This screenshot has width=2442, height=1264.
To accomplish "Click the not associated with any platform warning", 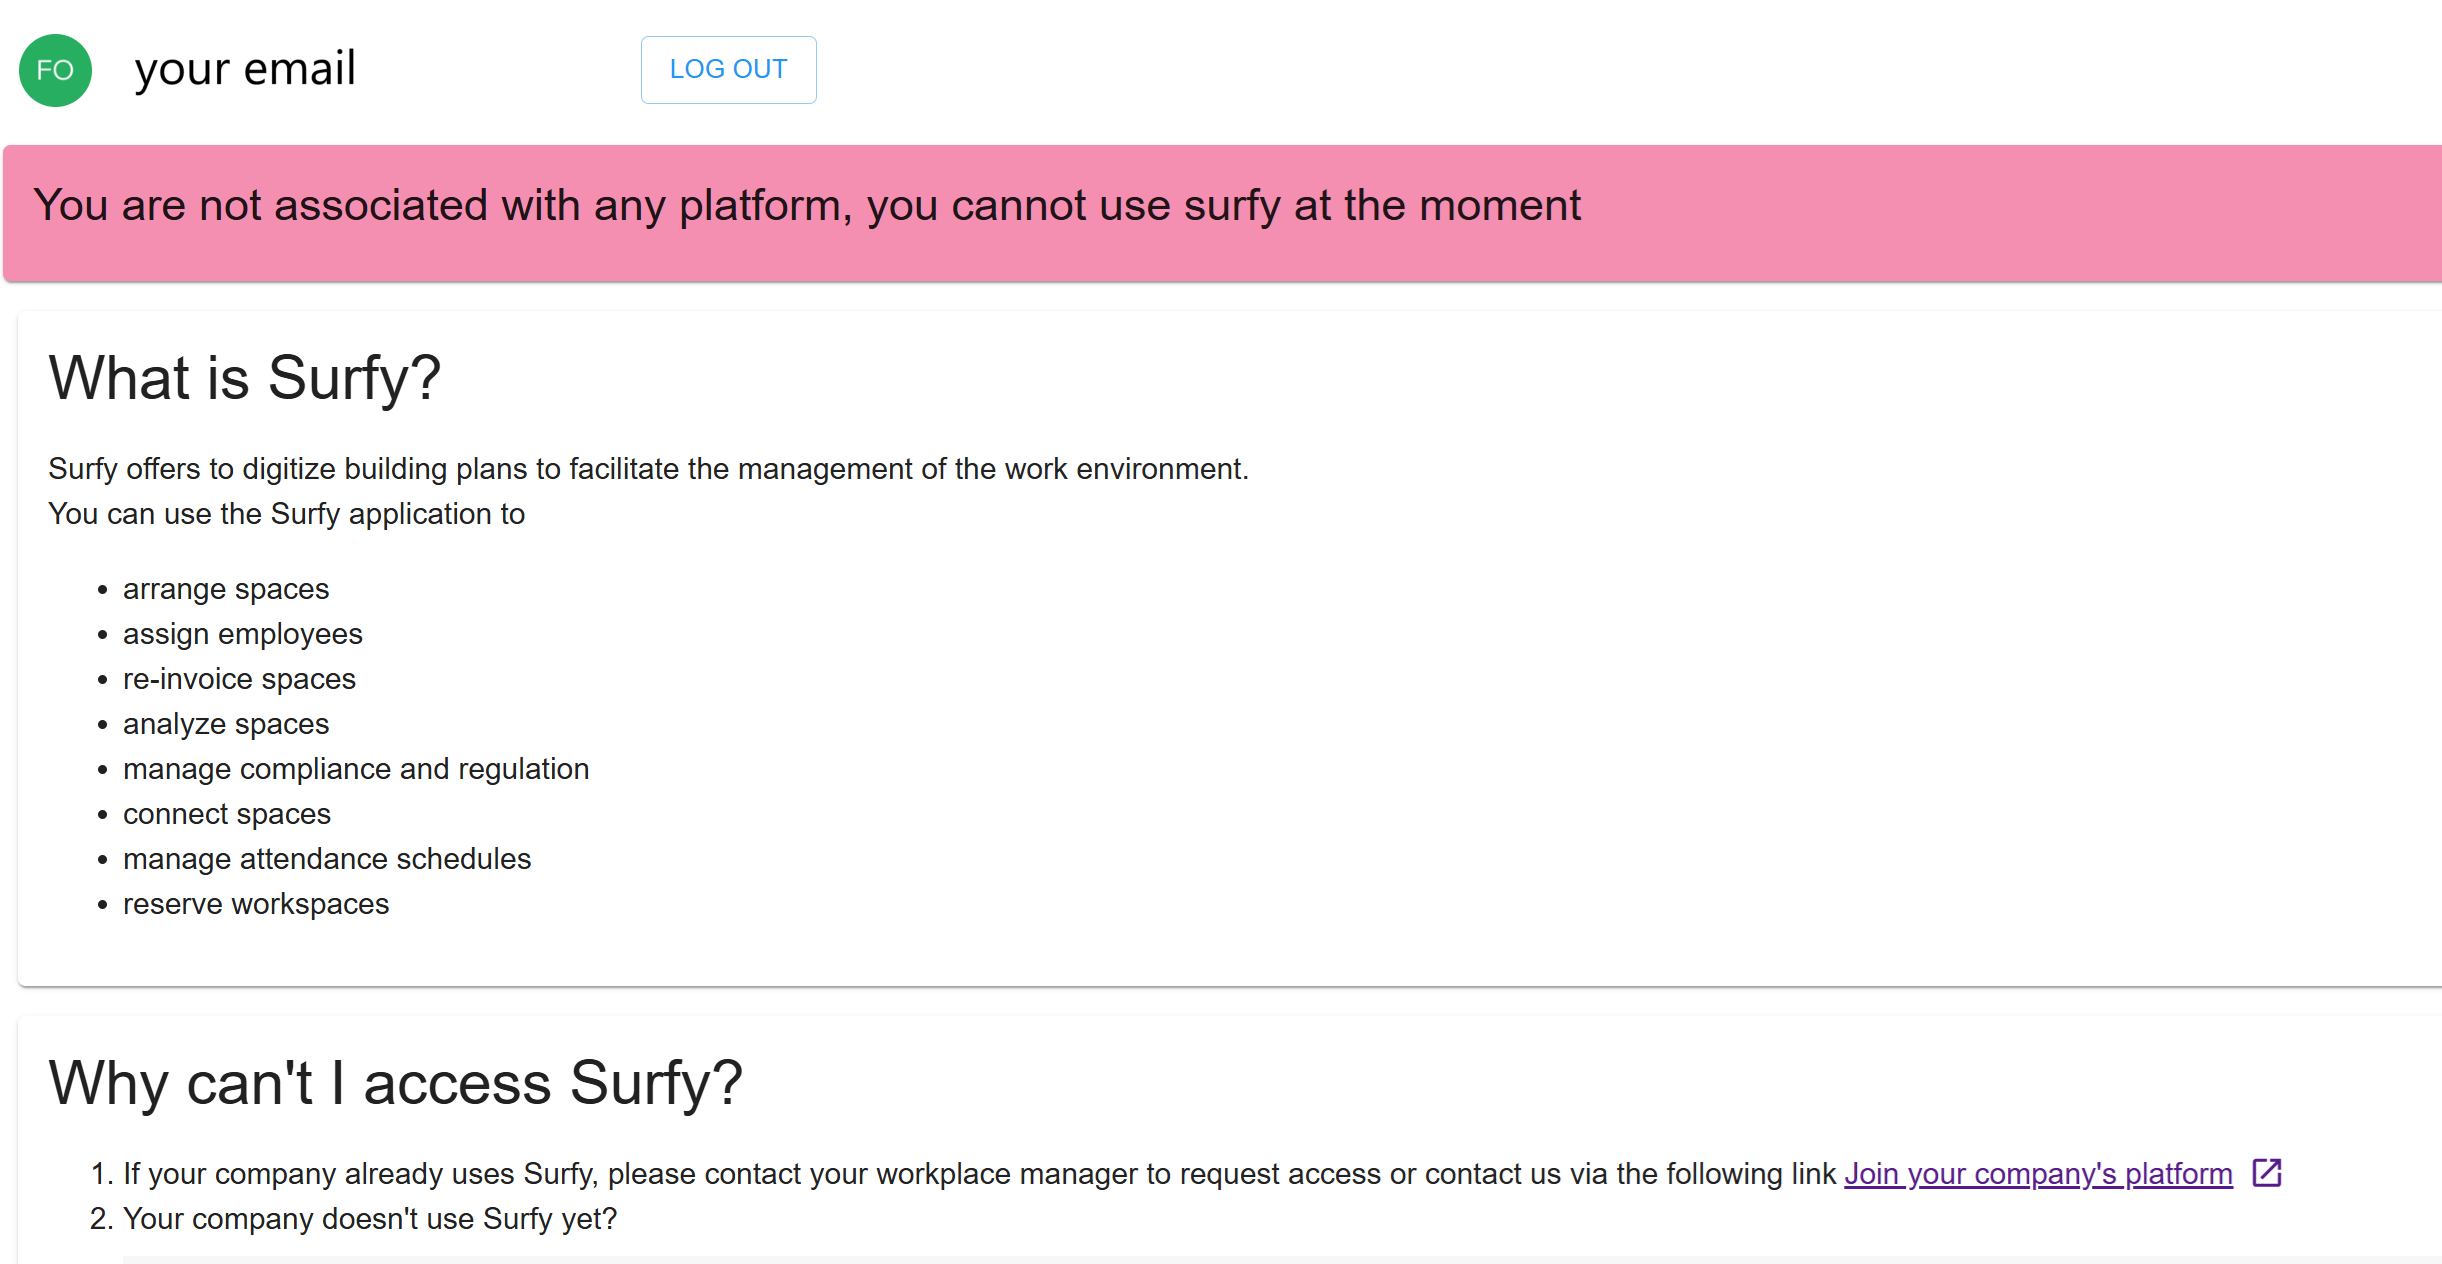I will tap(807, 205).
